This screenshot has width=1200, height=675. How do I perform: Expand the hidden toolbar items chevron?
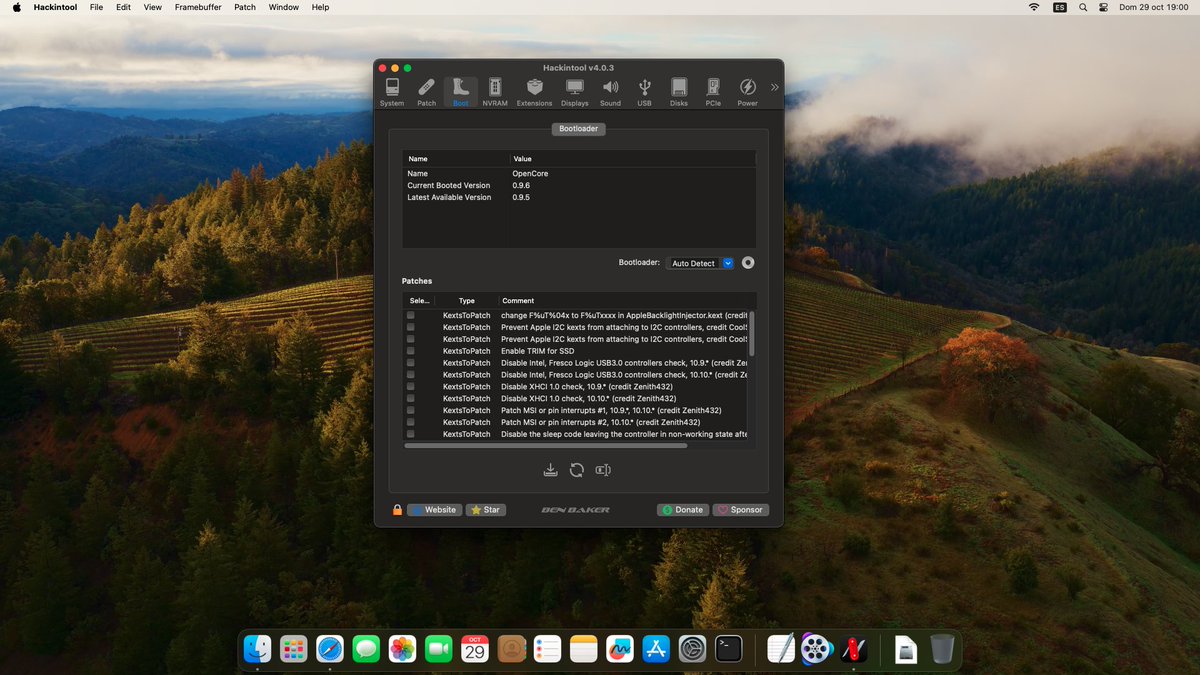tap(774, 87)
